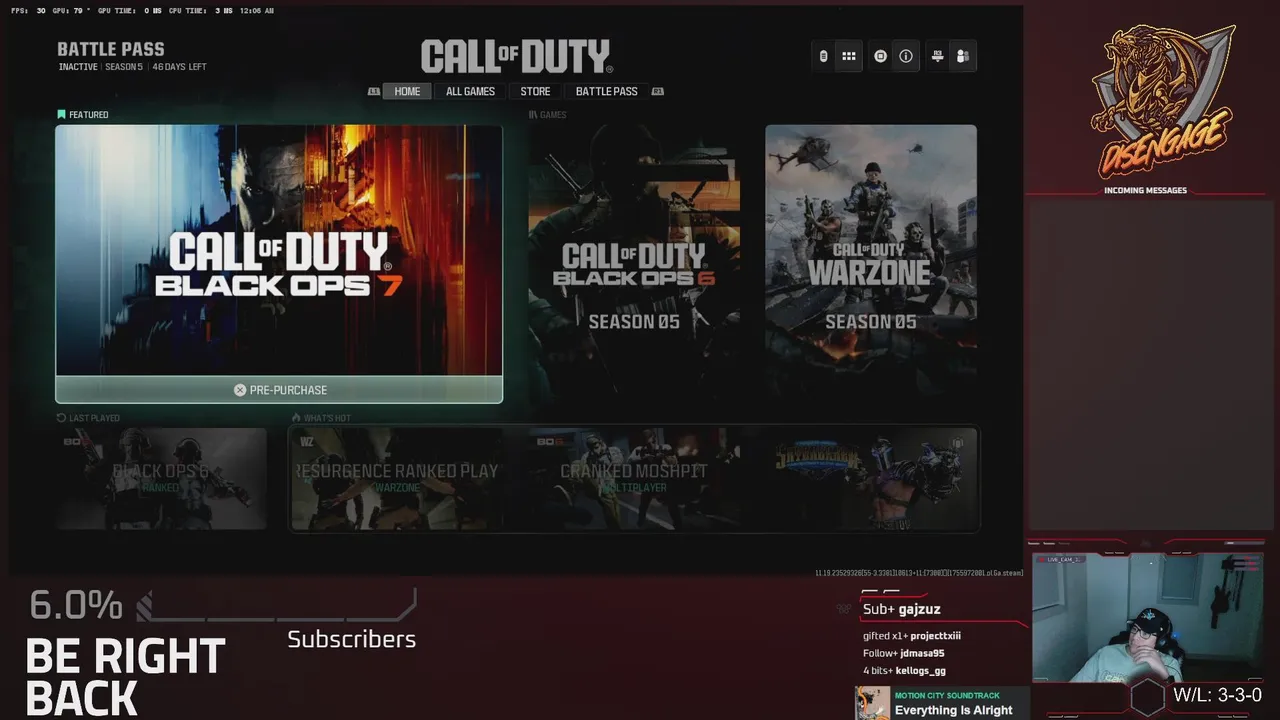Click "gifted x1+ projecttxiii" text
The width and height of the screenshot is (1280, 720).
pos(912,636)
